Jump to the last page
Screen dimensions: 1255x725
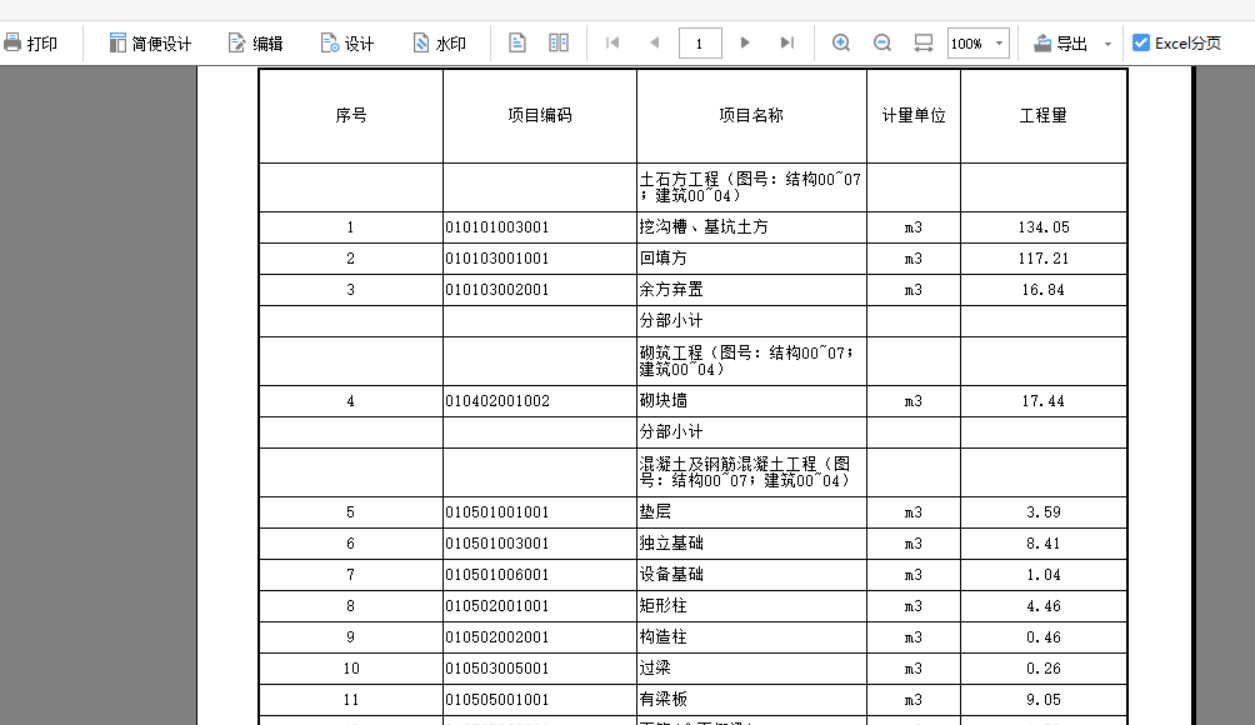click(785, 43)
